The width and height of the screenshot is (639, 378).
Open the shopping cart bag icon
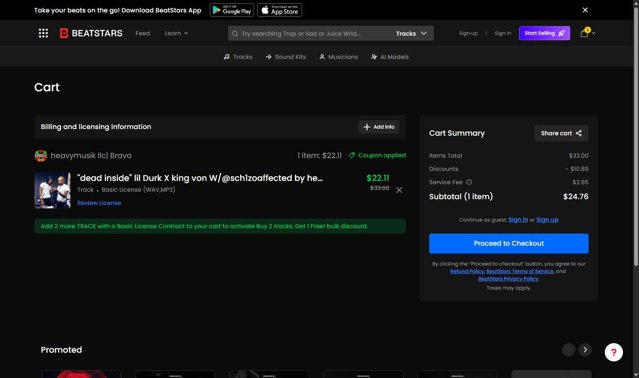click(x=584, y=33)
